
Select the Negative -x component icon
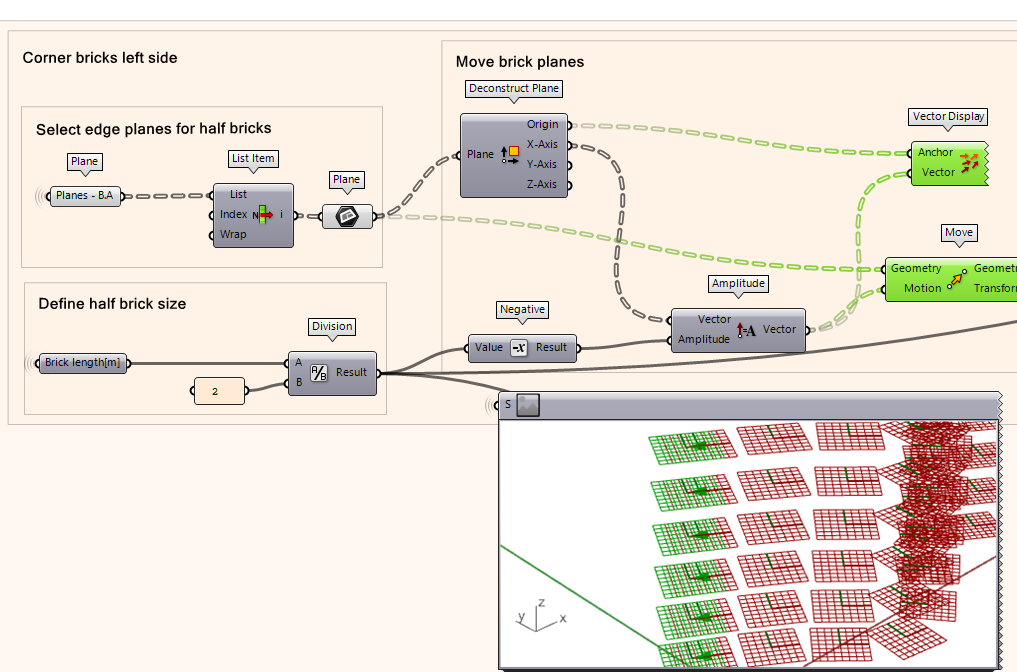(519, 348)
